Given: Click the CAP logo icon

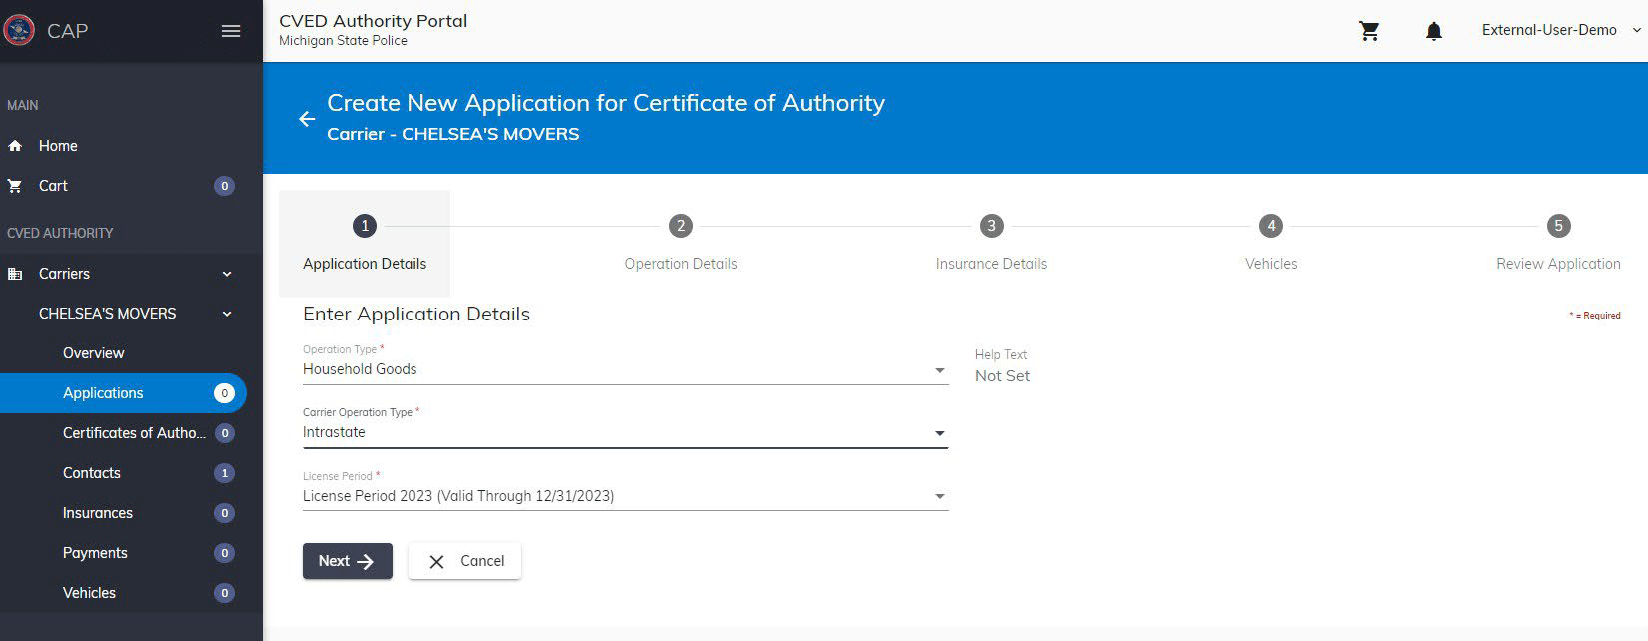Looking at the screenshot, I should coord(19,30).
